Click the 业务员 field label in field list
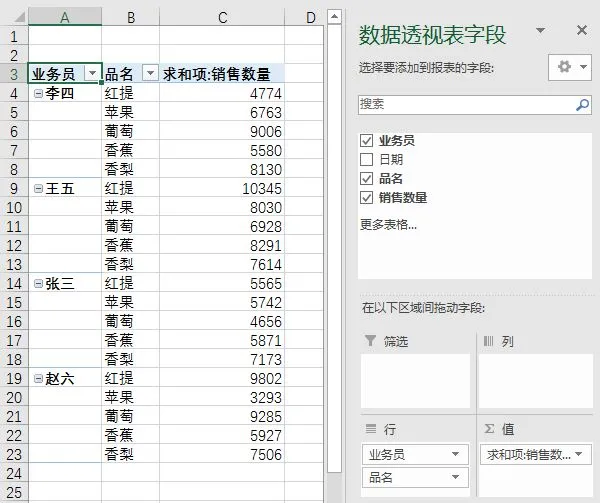This screenshot has width=600, height=503. tap(396, 140)
